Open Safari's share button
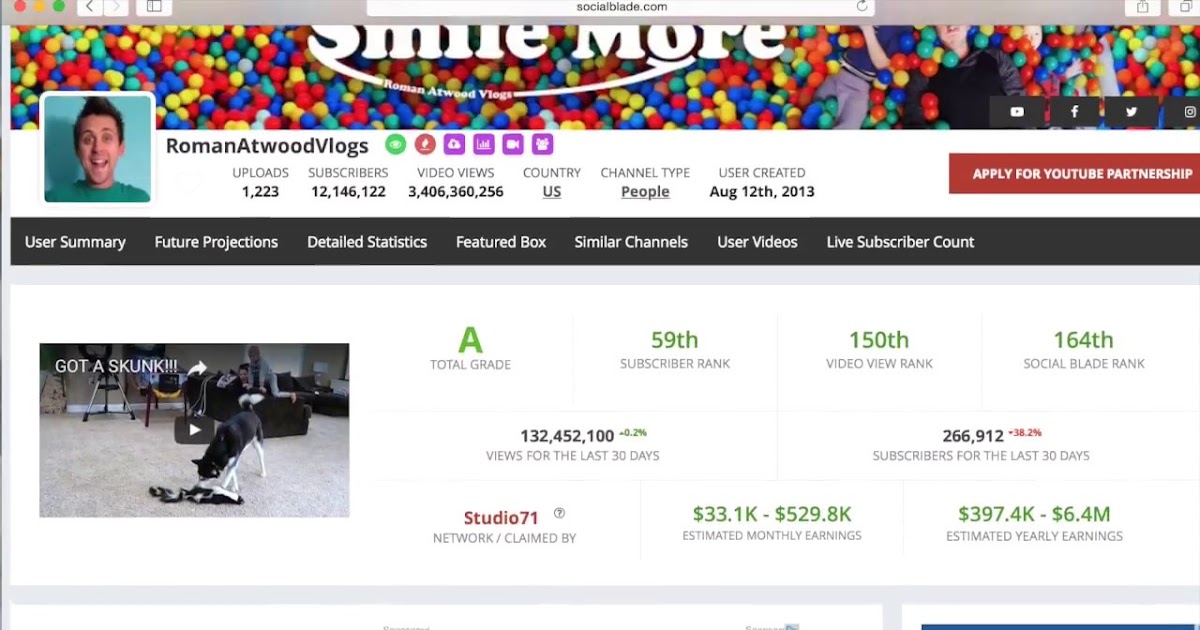The image size is (1200, 630). (1142, 6)
